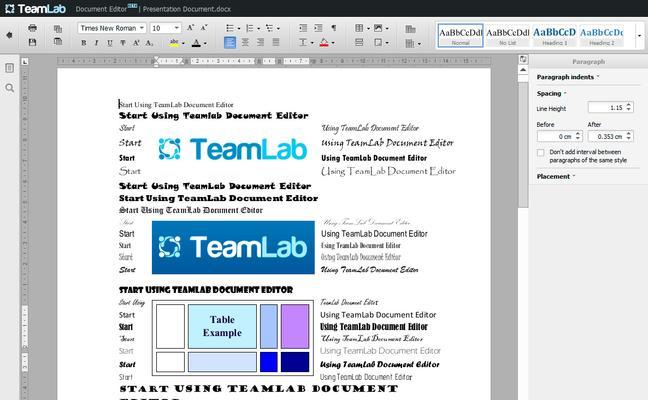Align text left

click(230, 42)
